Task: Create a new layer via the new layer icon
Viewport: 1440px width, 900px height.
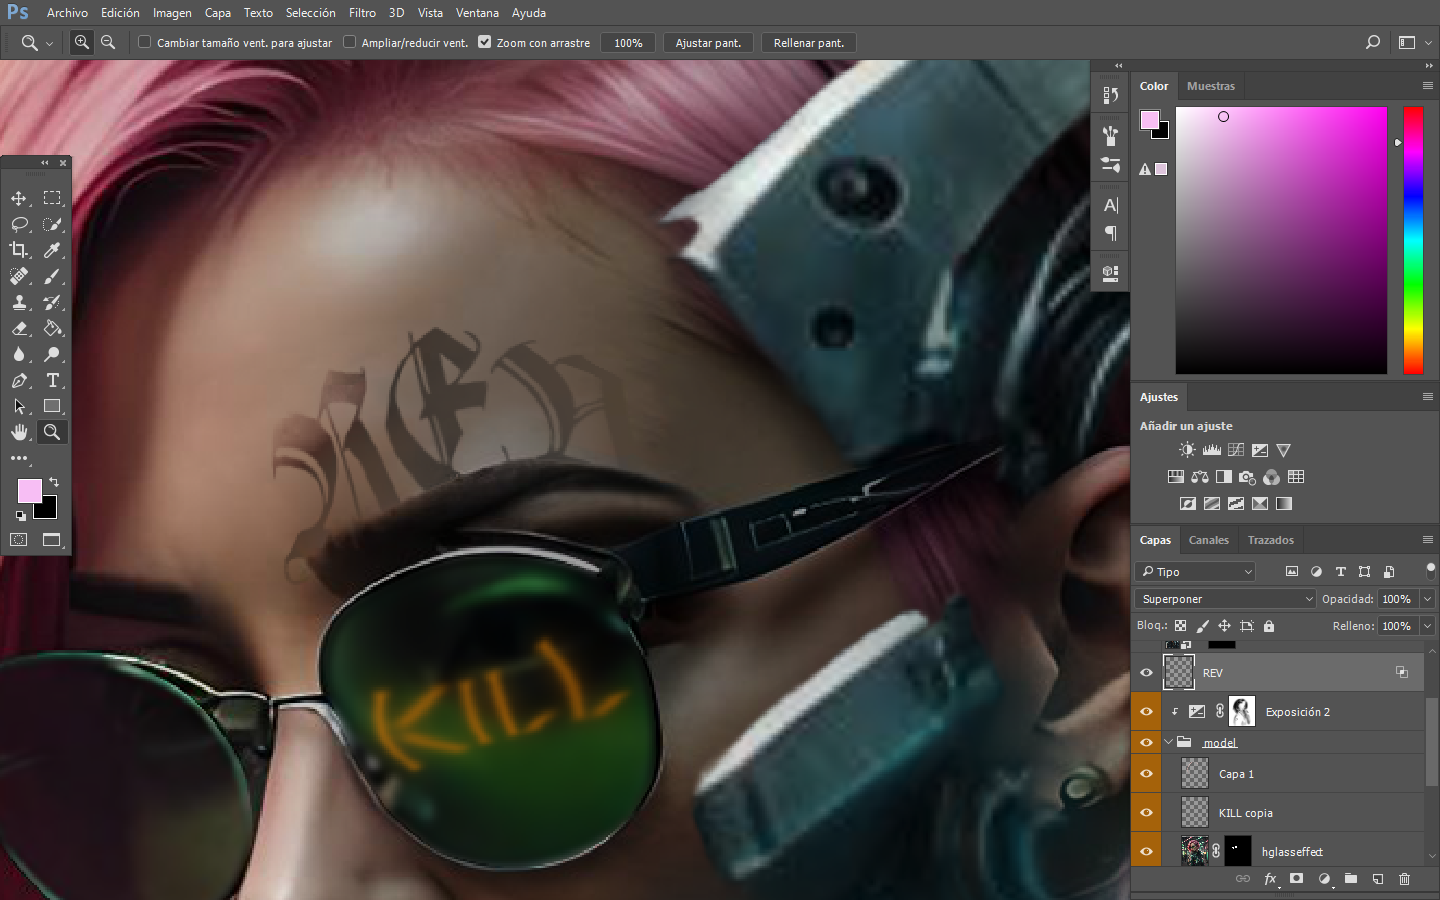Action: click(1377, 879)
